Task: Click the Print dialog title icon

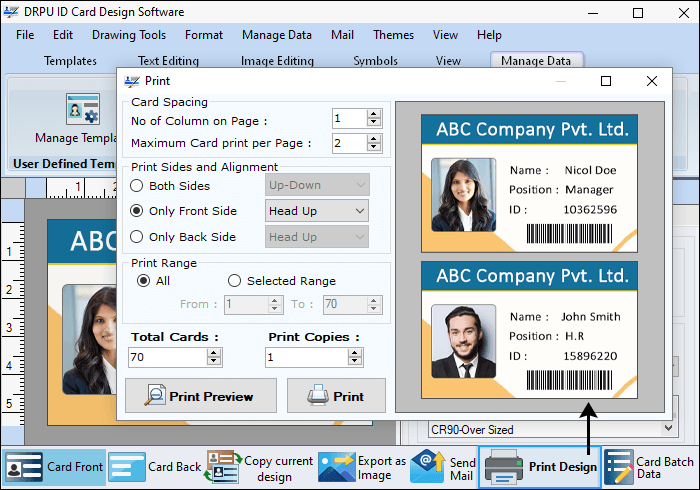Action: pyautogui.click(x=132, y=81)
